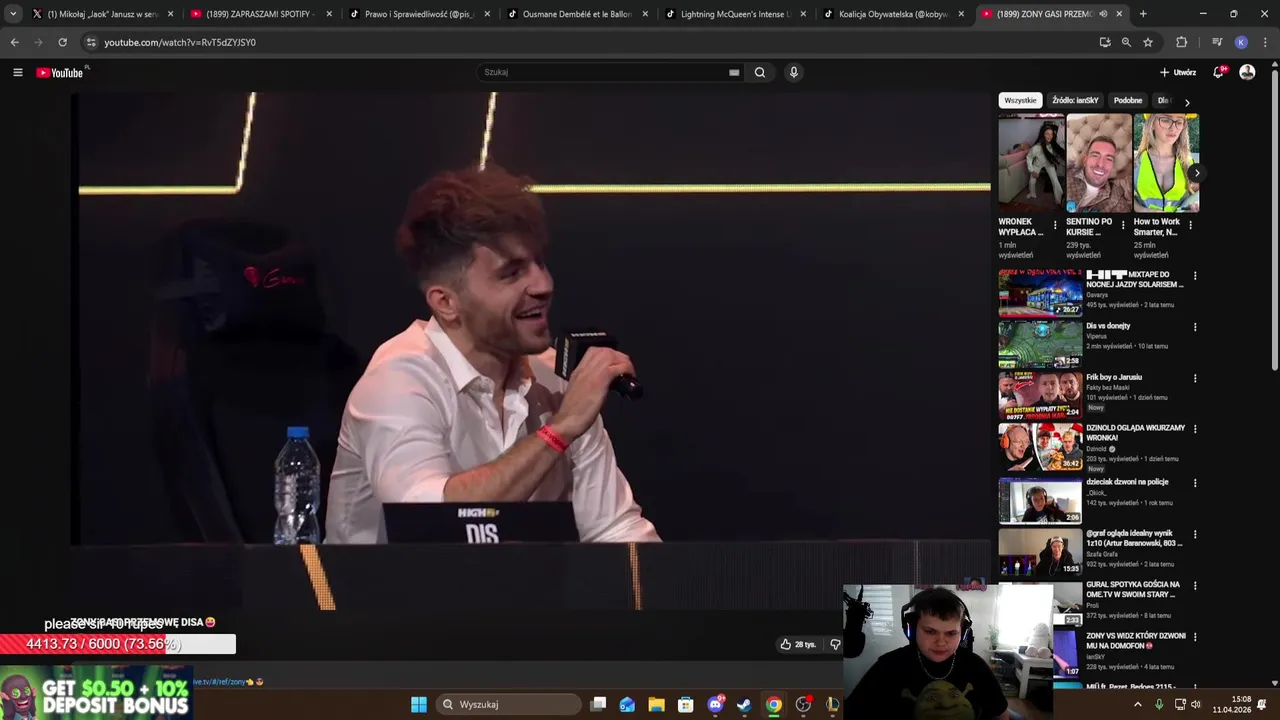Open options for How to Work Smarter short
This screenshot has height=720, width=1280.
[x=1190, y=225]
